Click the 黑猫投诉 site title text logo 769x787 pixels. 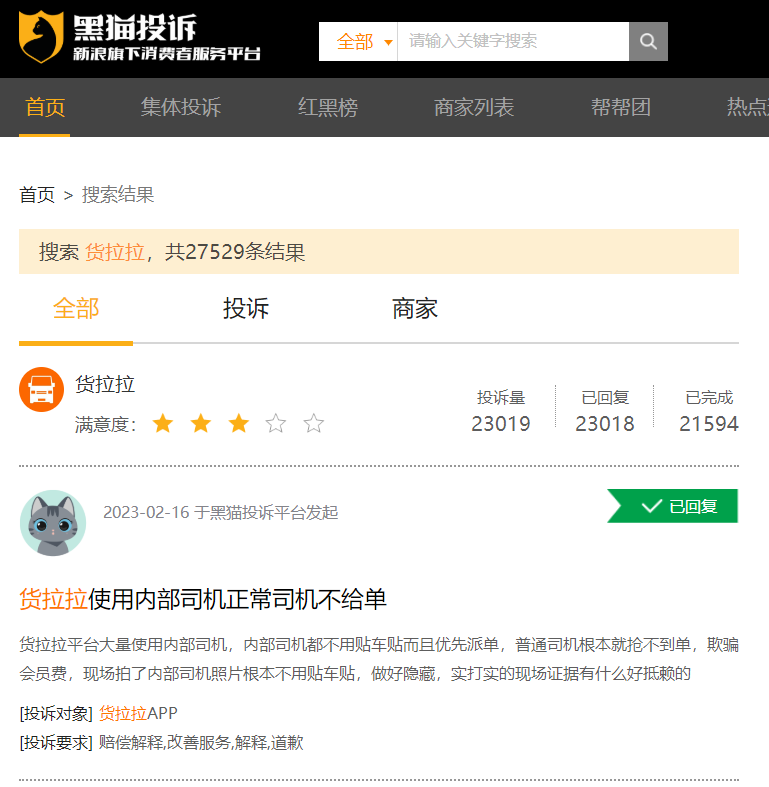pyautogui.click(x=135, y=28)
